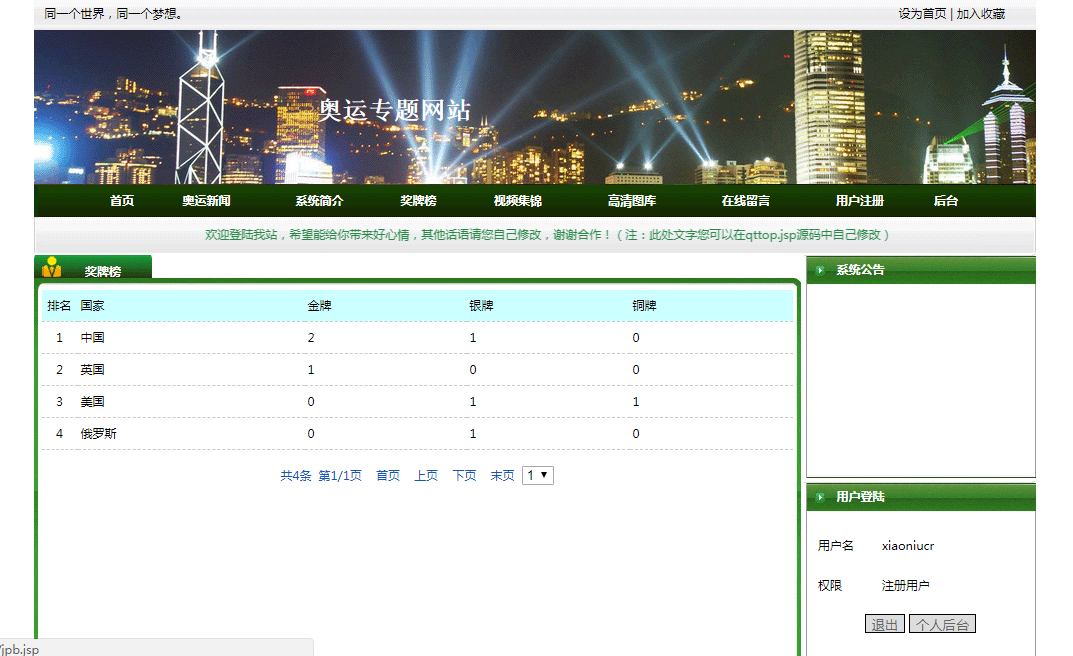
Task: Click the 用户登陆 panel header
Action: click(920, 497)
